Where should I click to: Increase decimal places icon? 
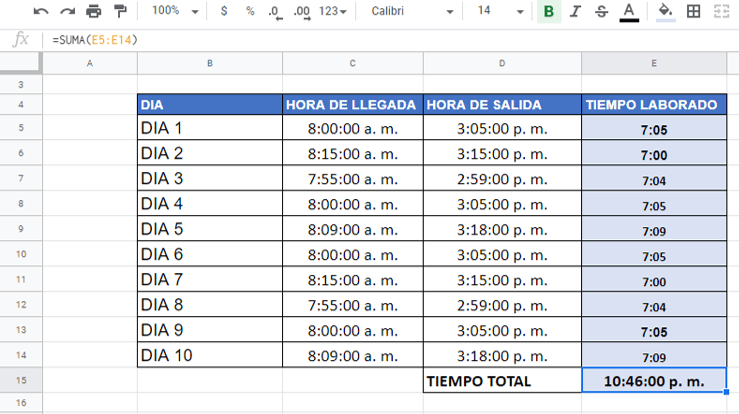tap(302, 12)
